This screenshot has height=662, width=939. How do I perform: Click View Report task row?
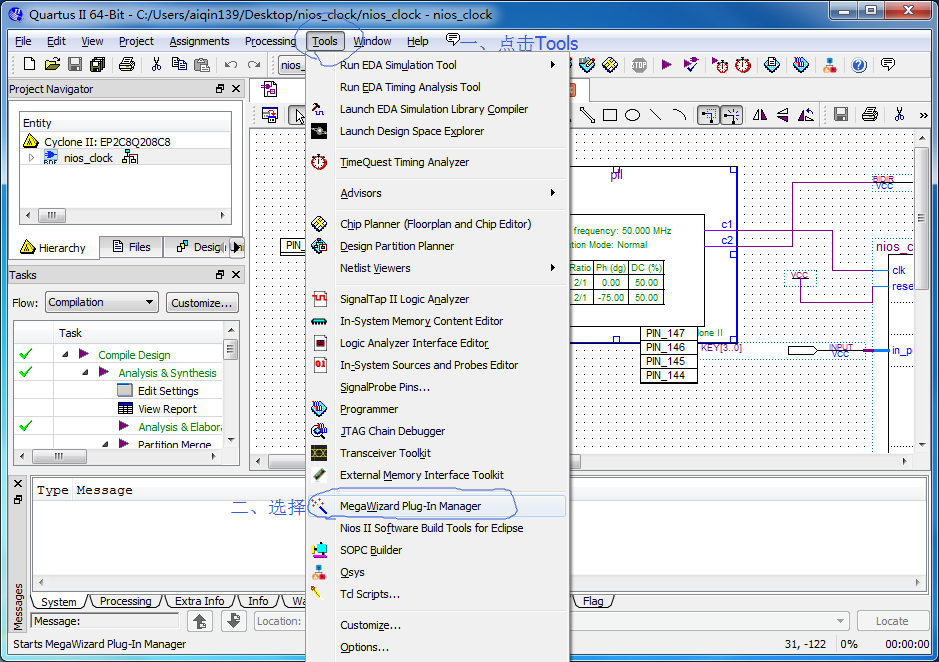(118, 409)
